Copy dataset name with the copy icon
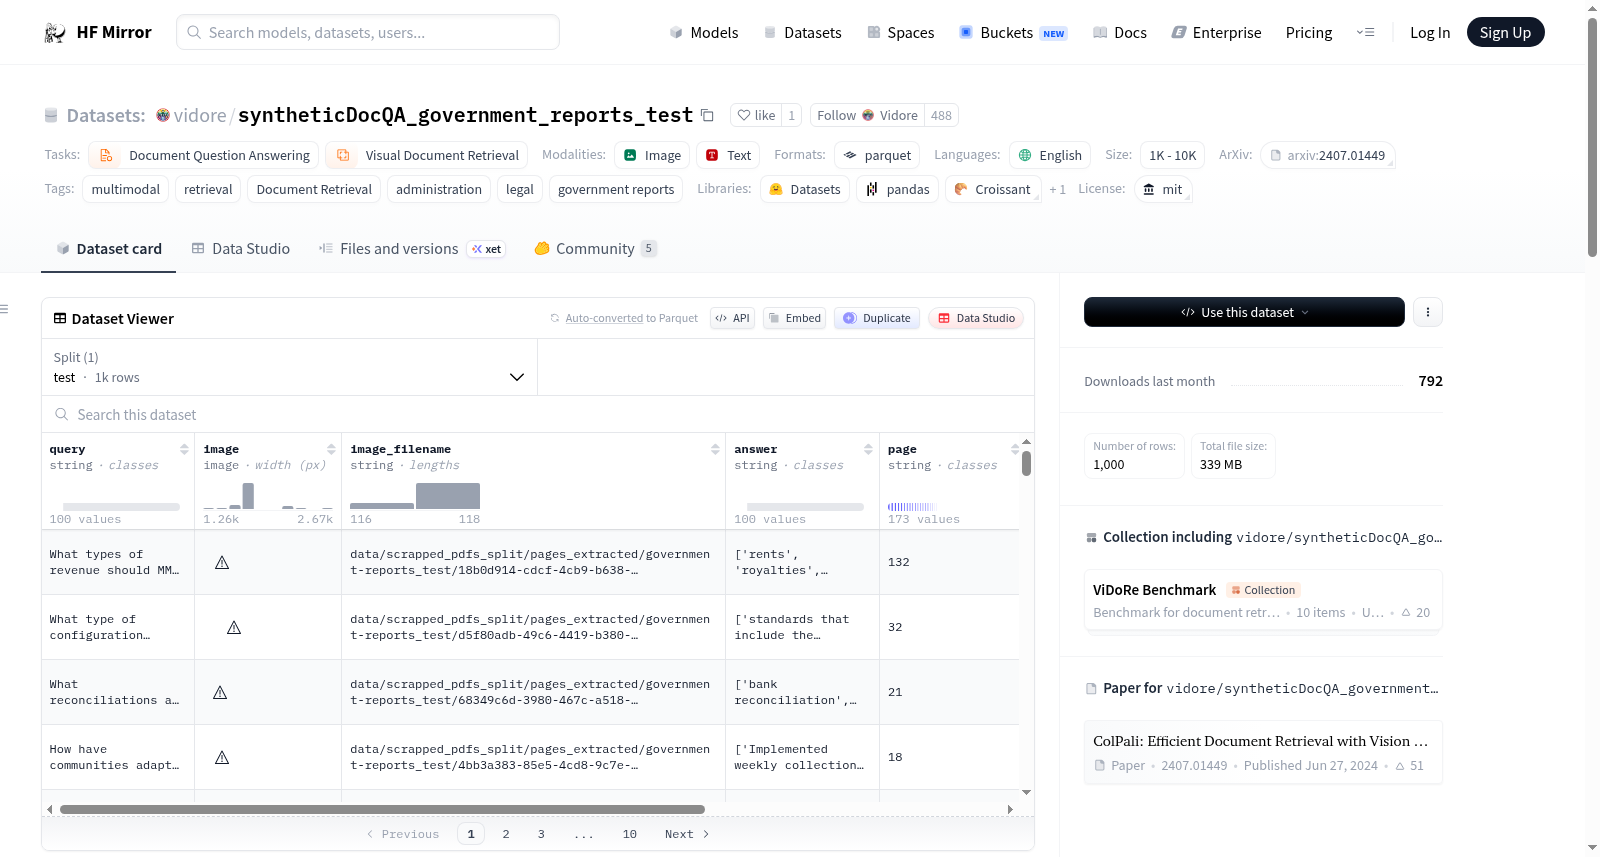Image resolution: width=1600 pixels, height=857 pixels. pyautogui.click(x=707, y=115)
